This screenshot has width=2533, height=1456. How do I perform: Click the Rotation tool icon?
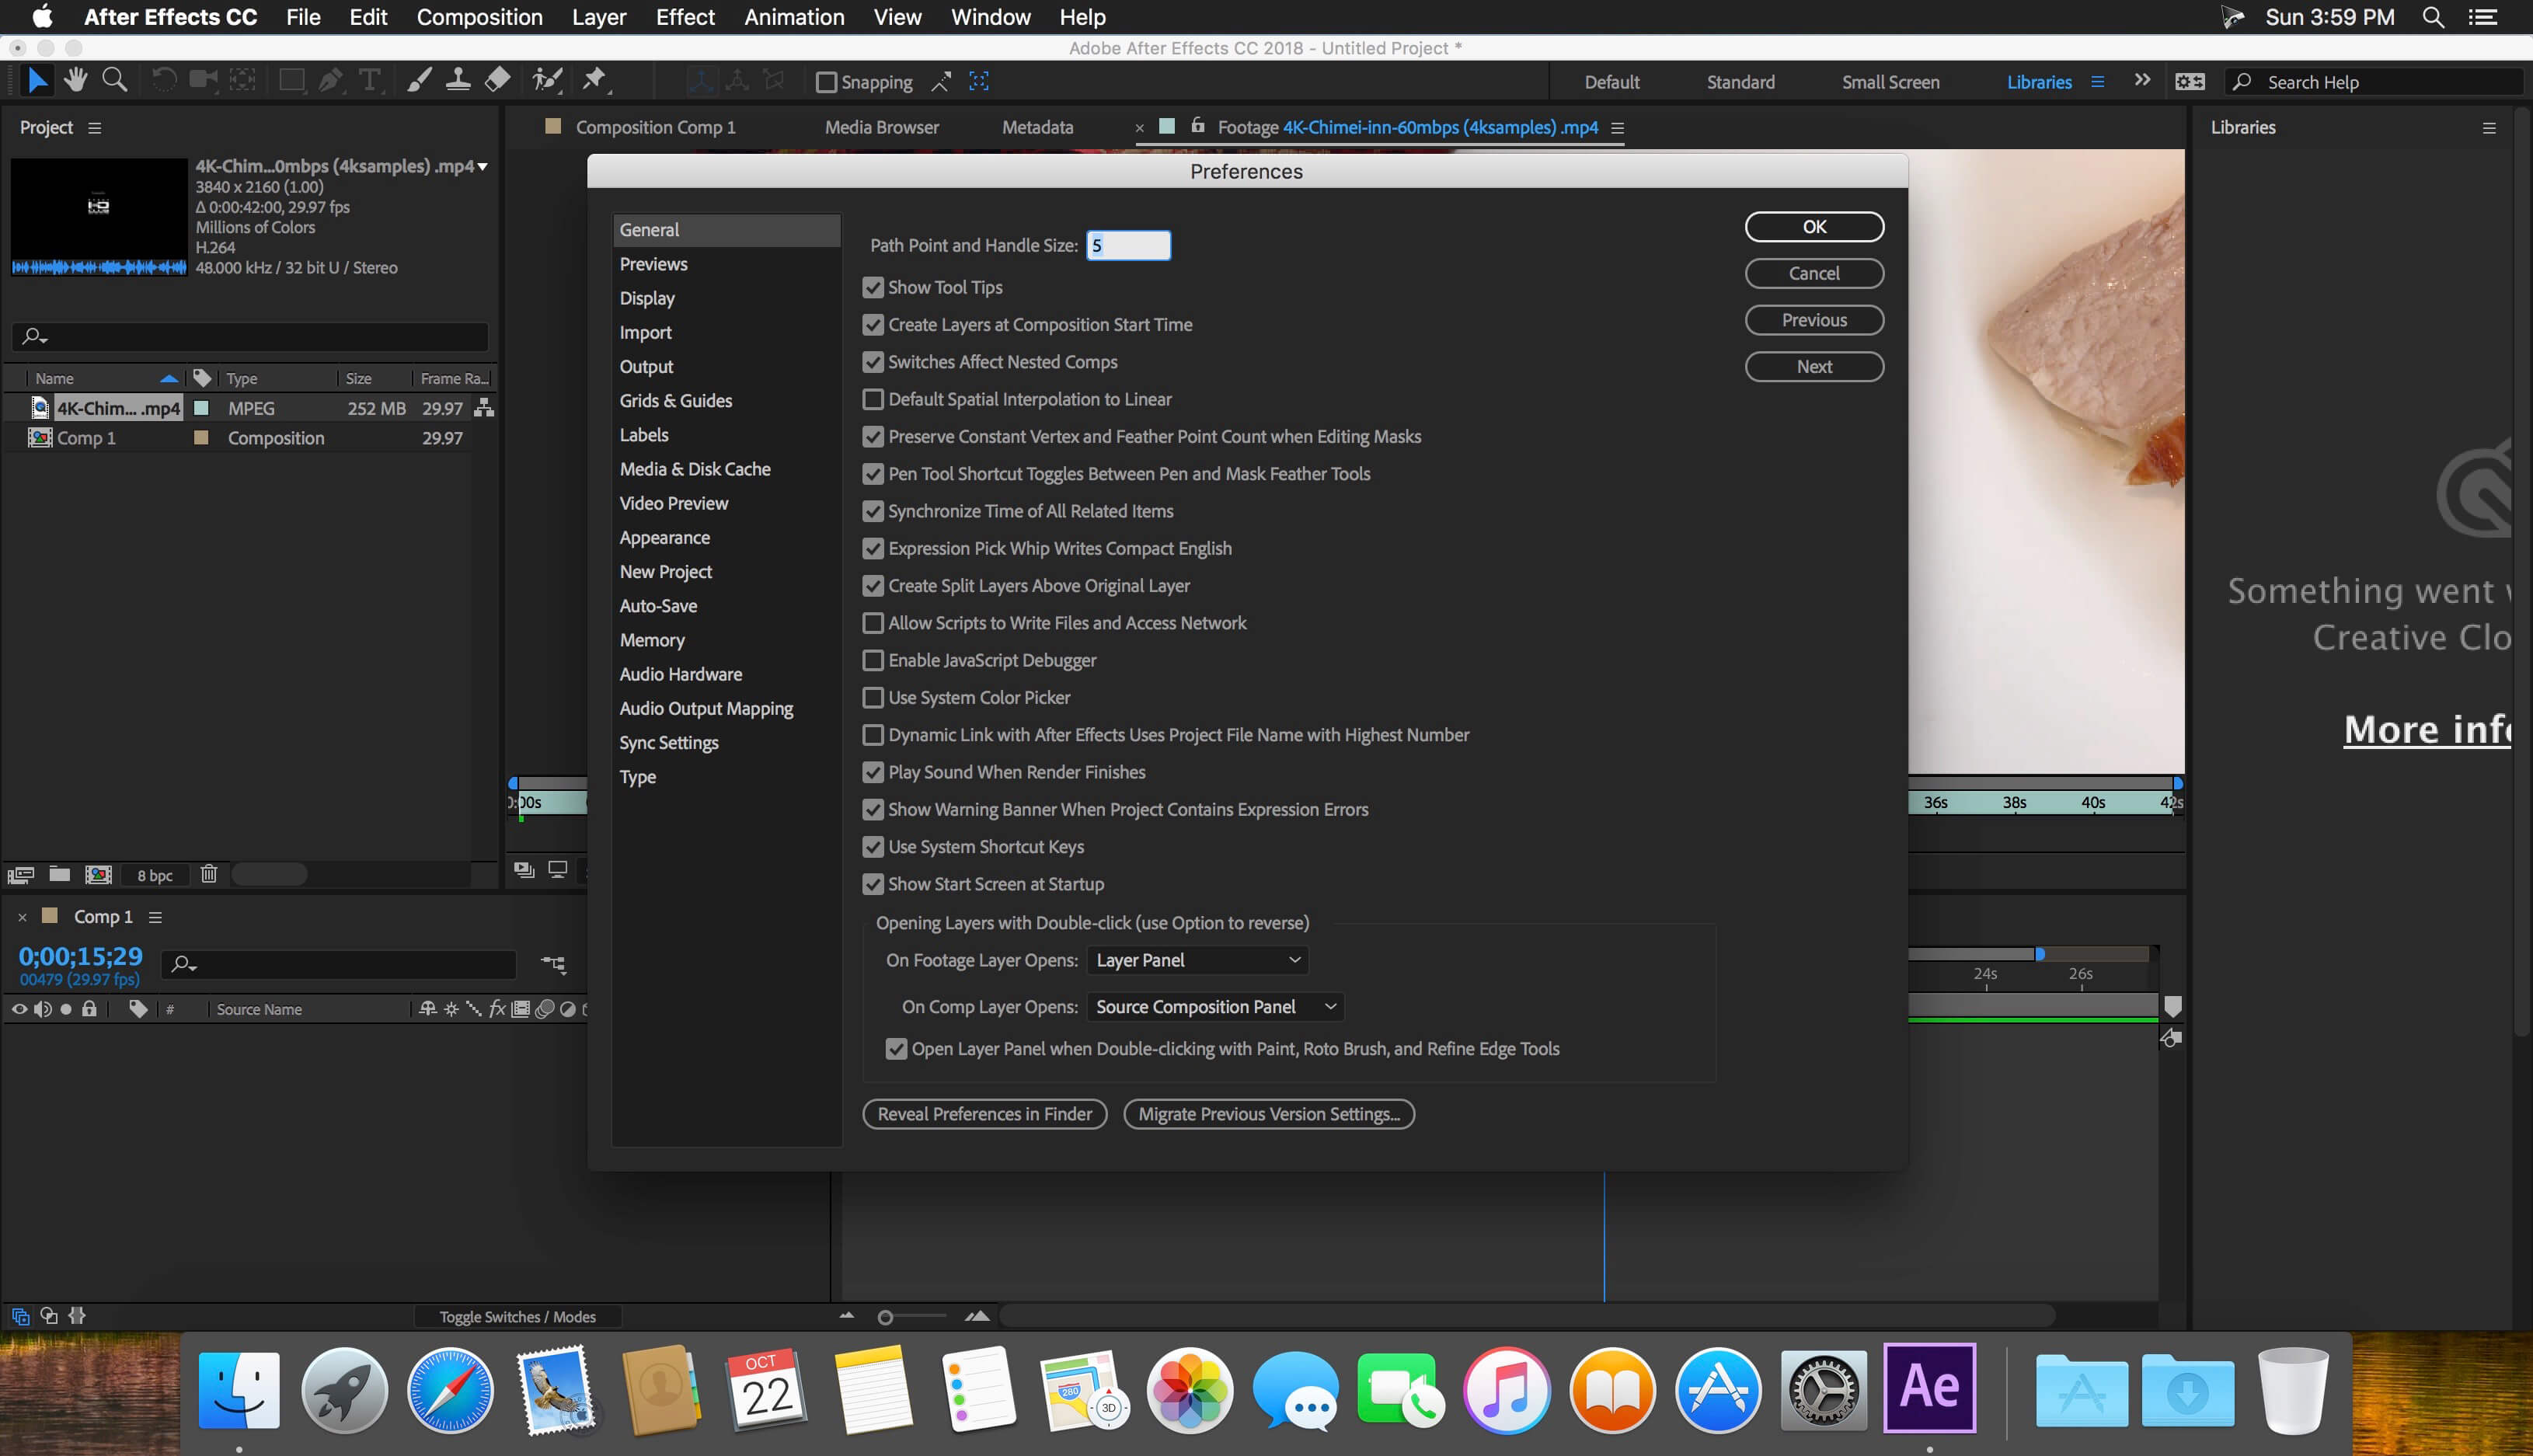point(160,82)
